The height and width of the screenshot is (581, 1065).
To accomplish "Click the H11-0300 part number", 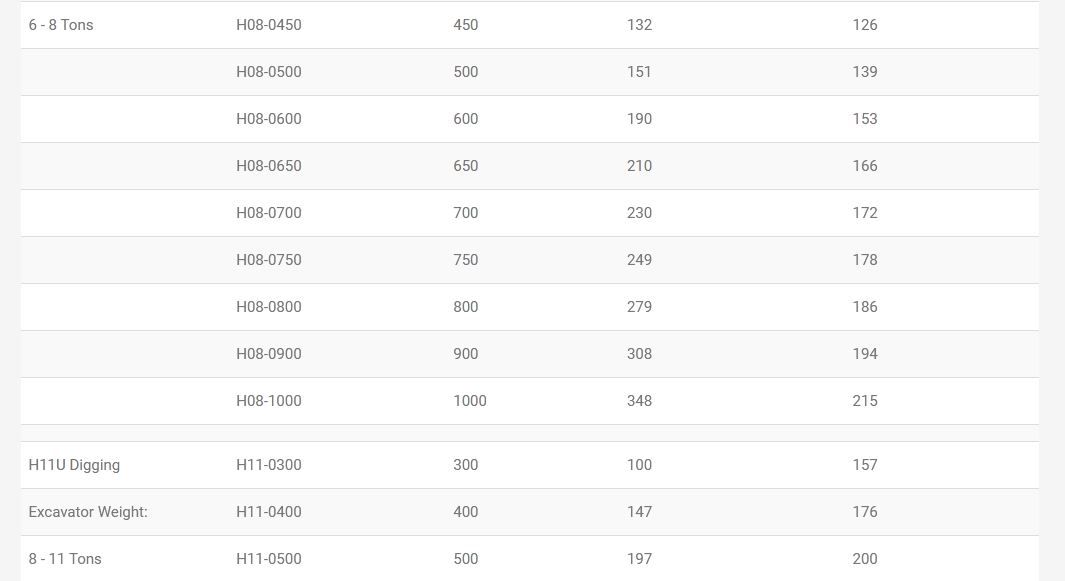I will tap(268, 465).
